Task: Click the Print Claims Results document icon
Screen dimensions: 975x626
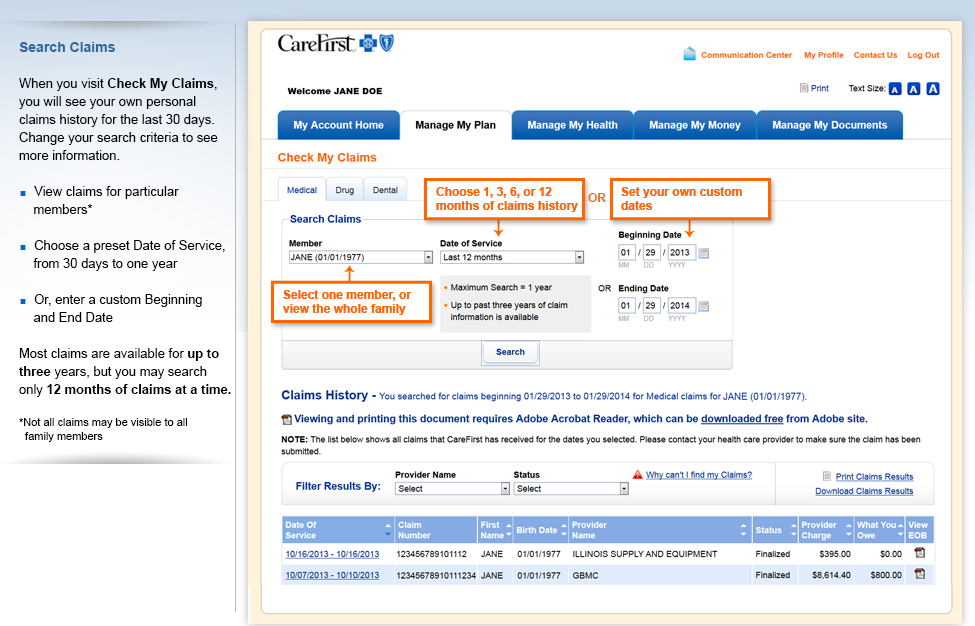Action: 827,476
